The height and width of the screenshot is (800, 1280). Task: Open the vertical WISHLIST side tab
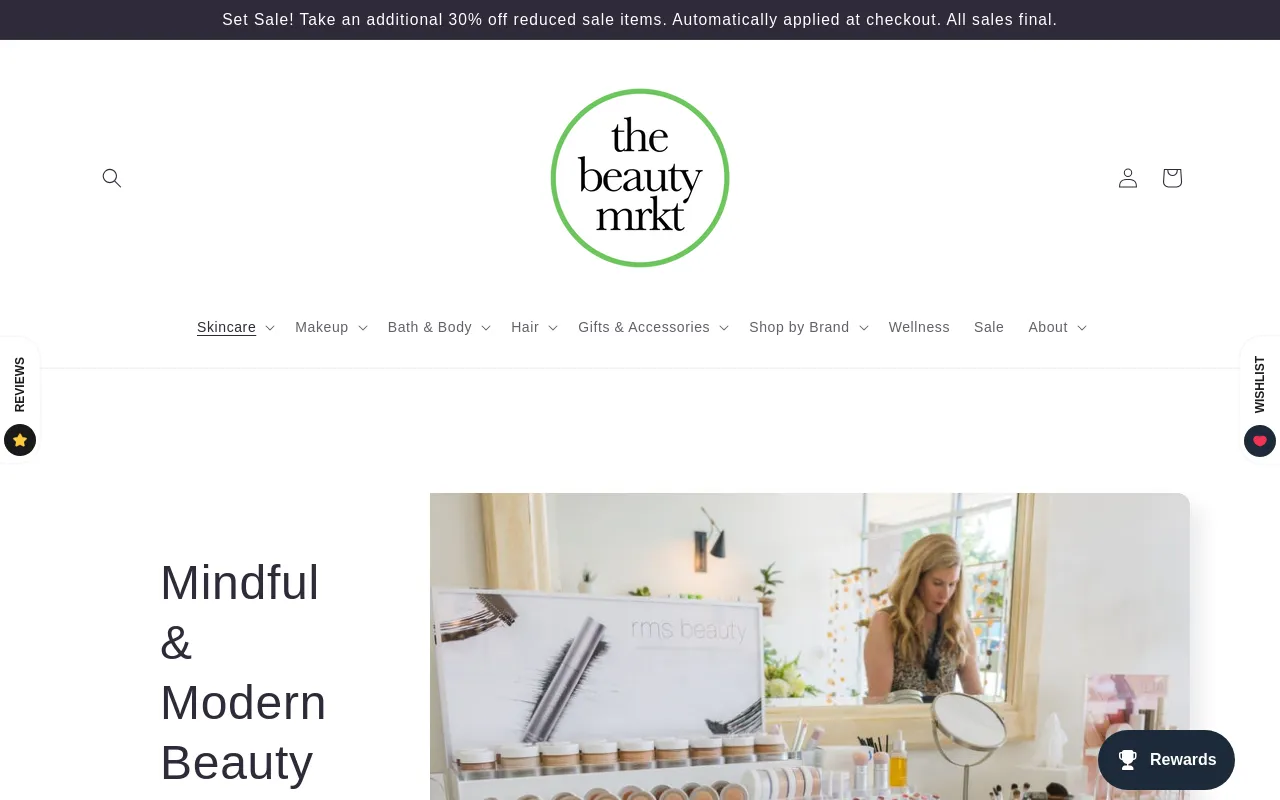(1260, 385)
